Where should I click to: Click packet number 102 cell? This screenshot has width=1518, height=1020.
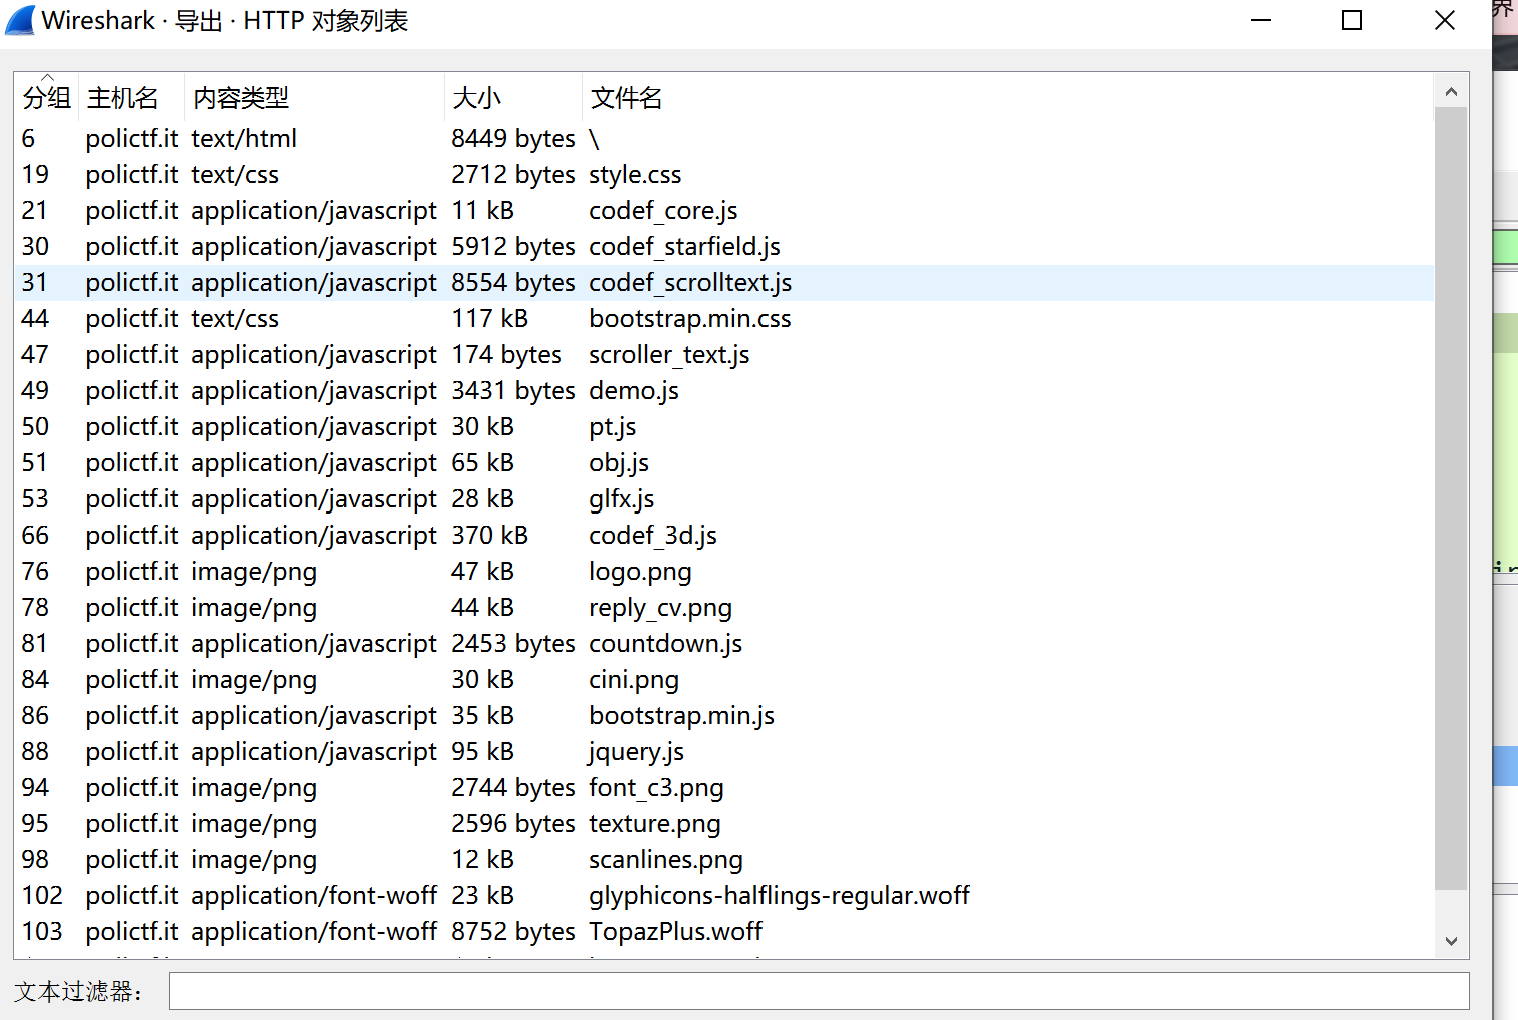pos(42,896)
